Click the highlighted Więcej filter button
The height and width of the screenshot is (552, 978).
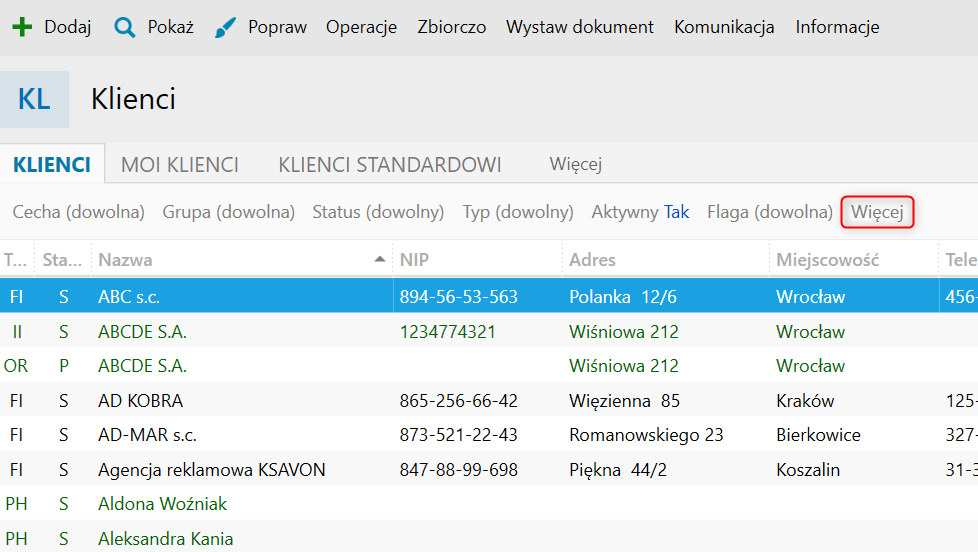click(x=877, y=212)
